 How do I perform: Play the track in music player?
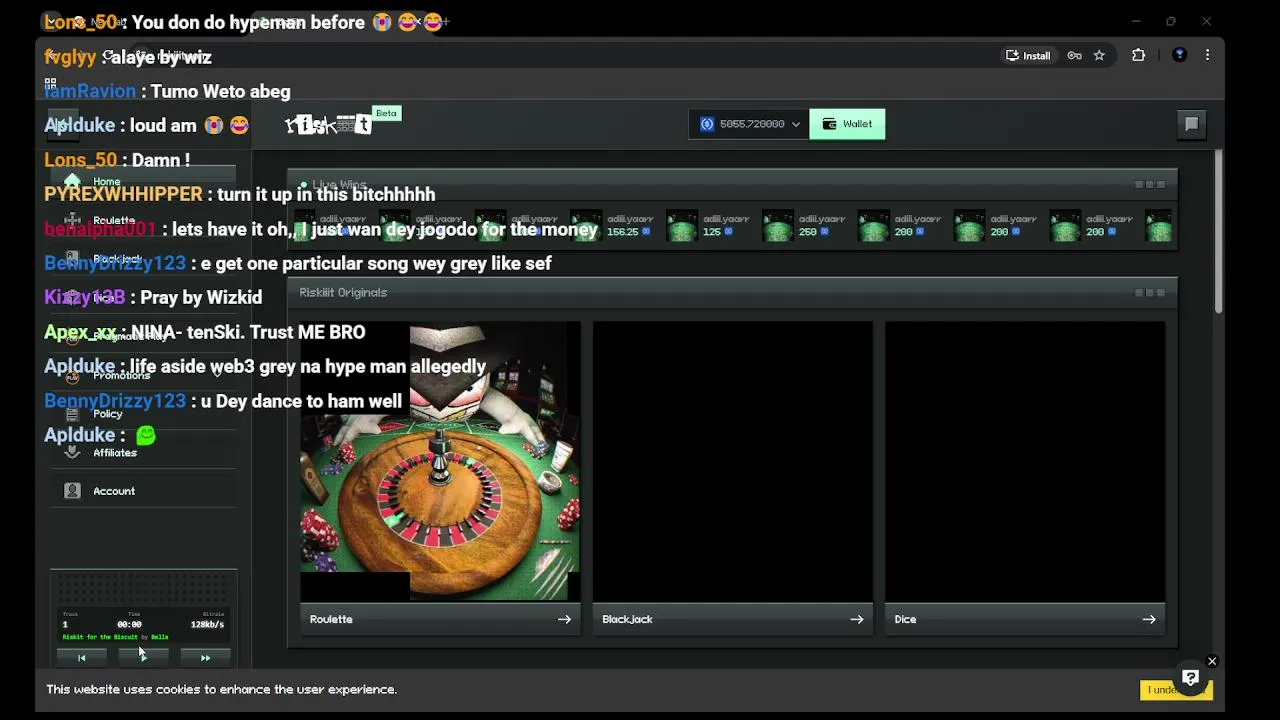[x=144, y=658]
